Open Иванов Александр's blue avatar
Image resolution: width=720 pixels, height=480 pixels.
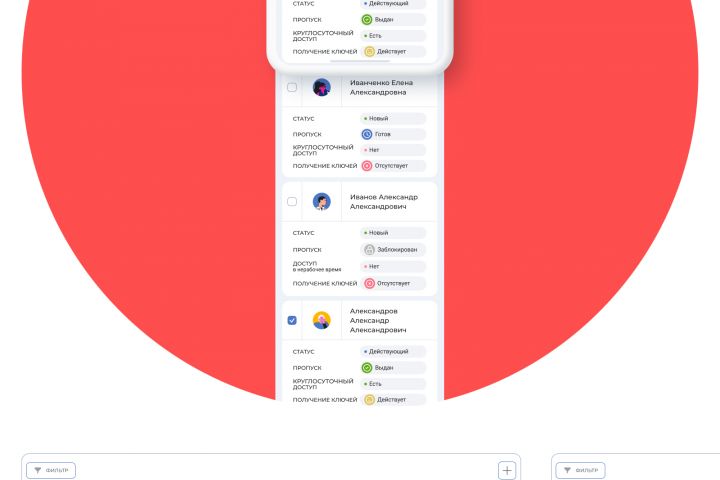click(x=322, y=202)
